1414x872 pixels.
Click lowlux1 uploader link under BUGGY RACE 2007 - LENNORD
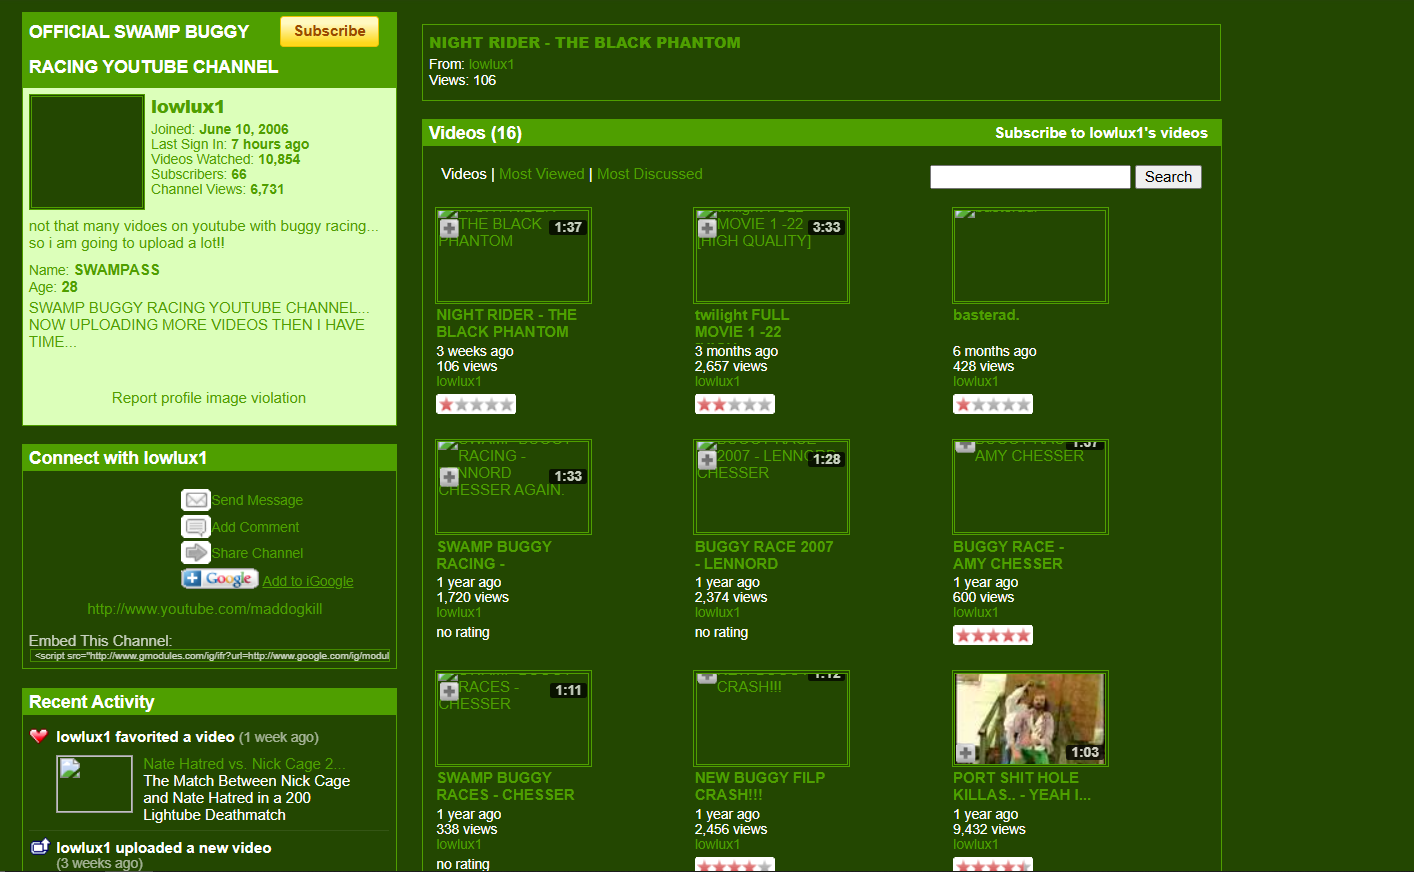717,612
